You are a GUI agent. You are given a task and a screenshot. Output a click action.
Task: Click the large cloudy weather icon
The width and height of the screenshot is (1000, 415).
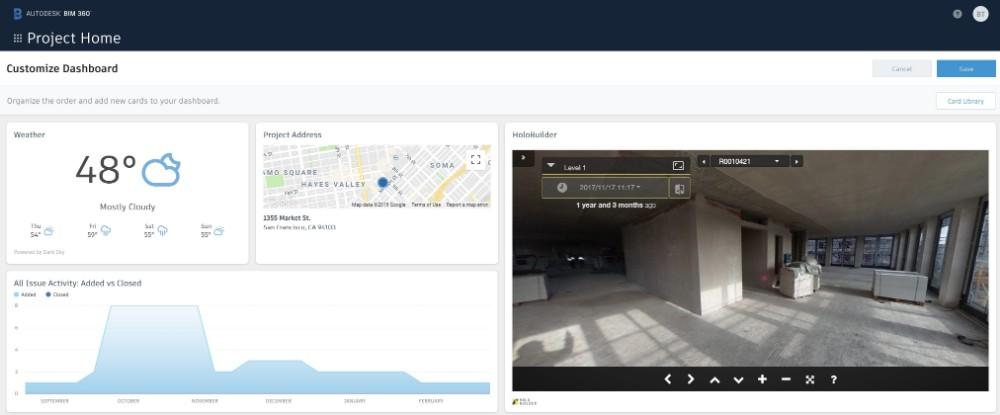click(161, 170)
